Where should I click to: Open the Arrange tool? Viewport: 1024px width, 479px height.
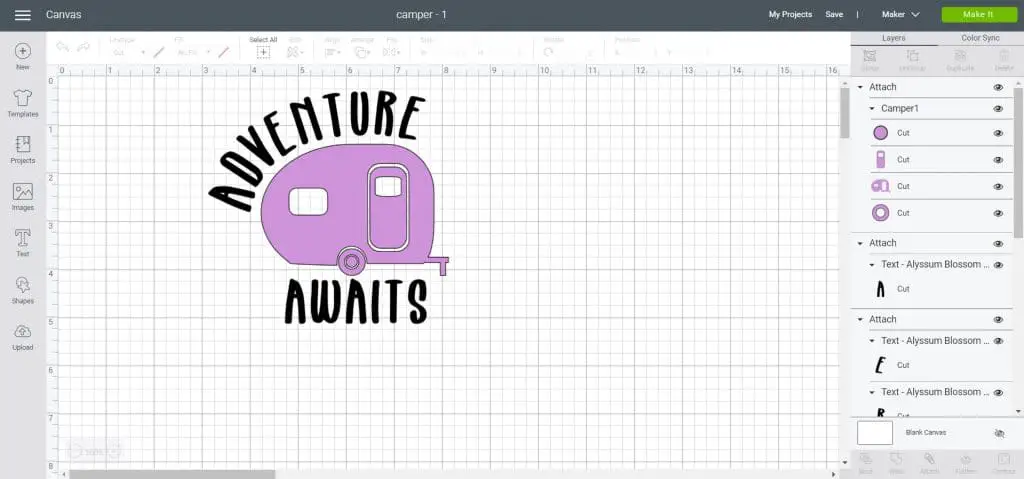[362, 52]
